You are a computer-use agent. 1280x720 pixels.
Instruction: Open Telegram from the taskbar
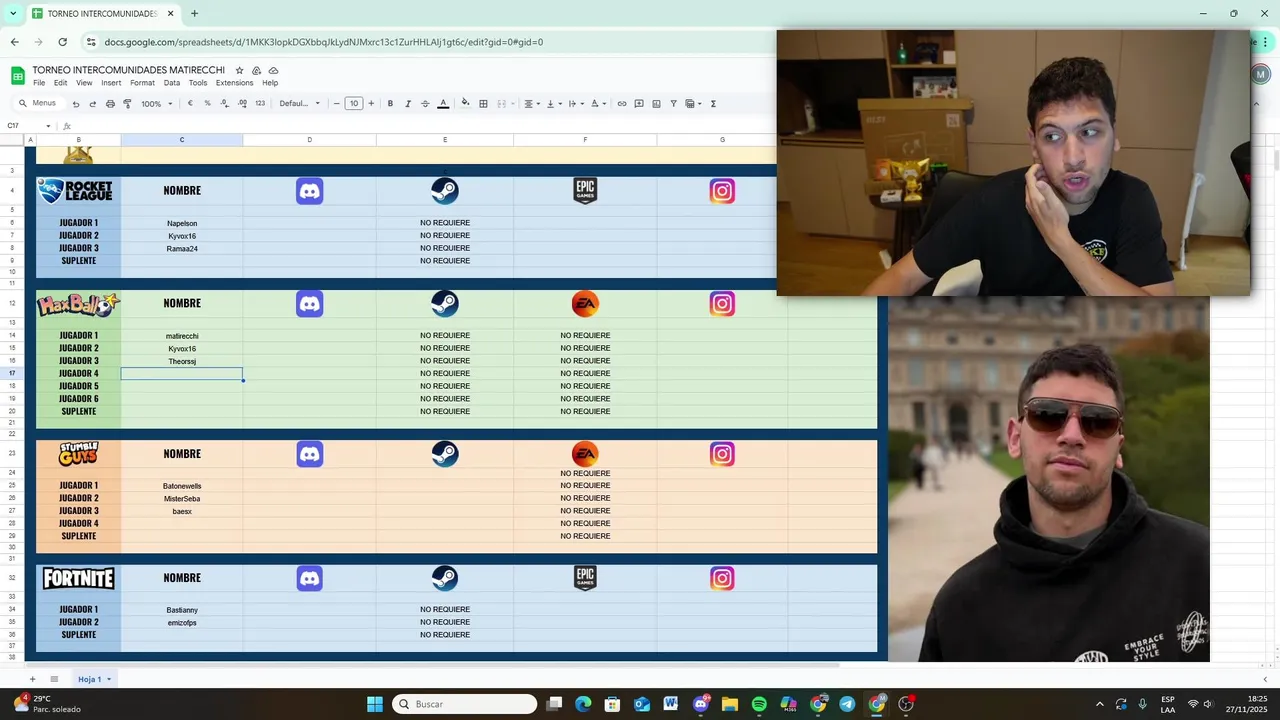[x=847, y=704]
